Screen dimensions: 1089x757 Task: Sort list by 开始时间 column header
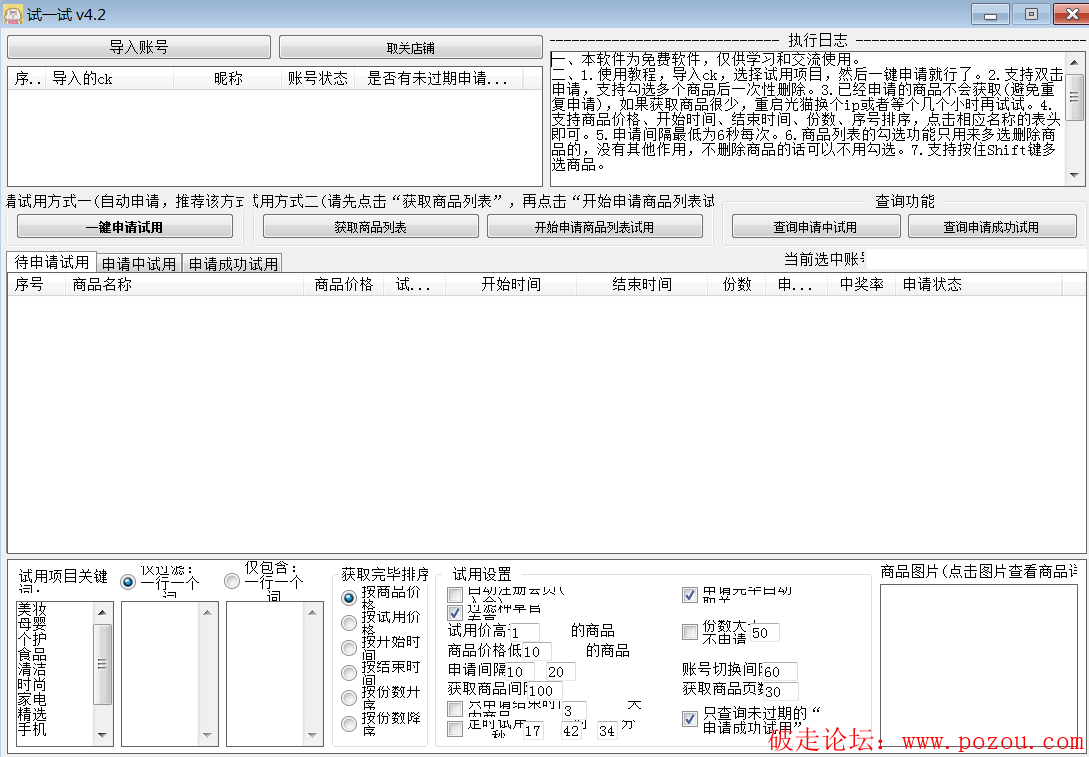510,285
